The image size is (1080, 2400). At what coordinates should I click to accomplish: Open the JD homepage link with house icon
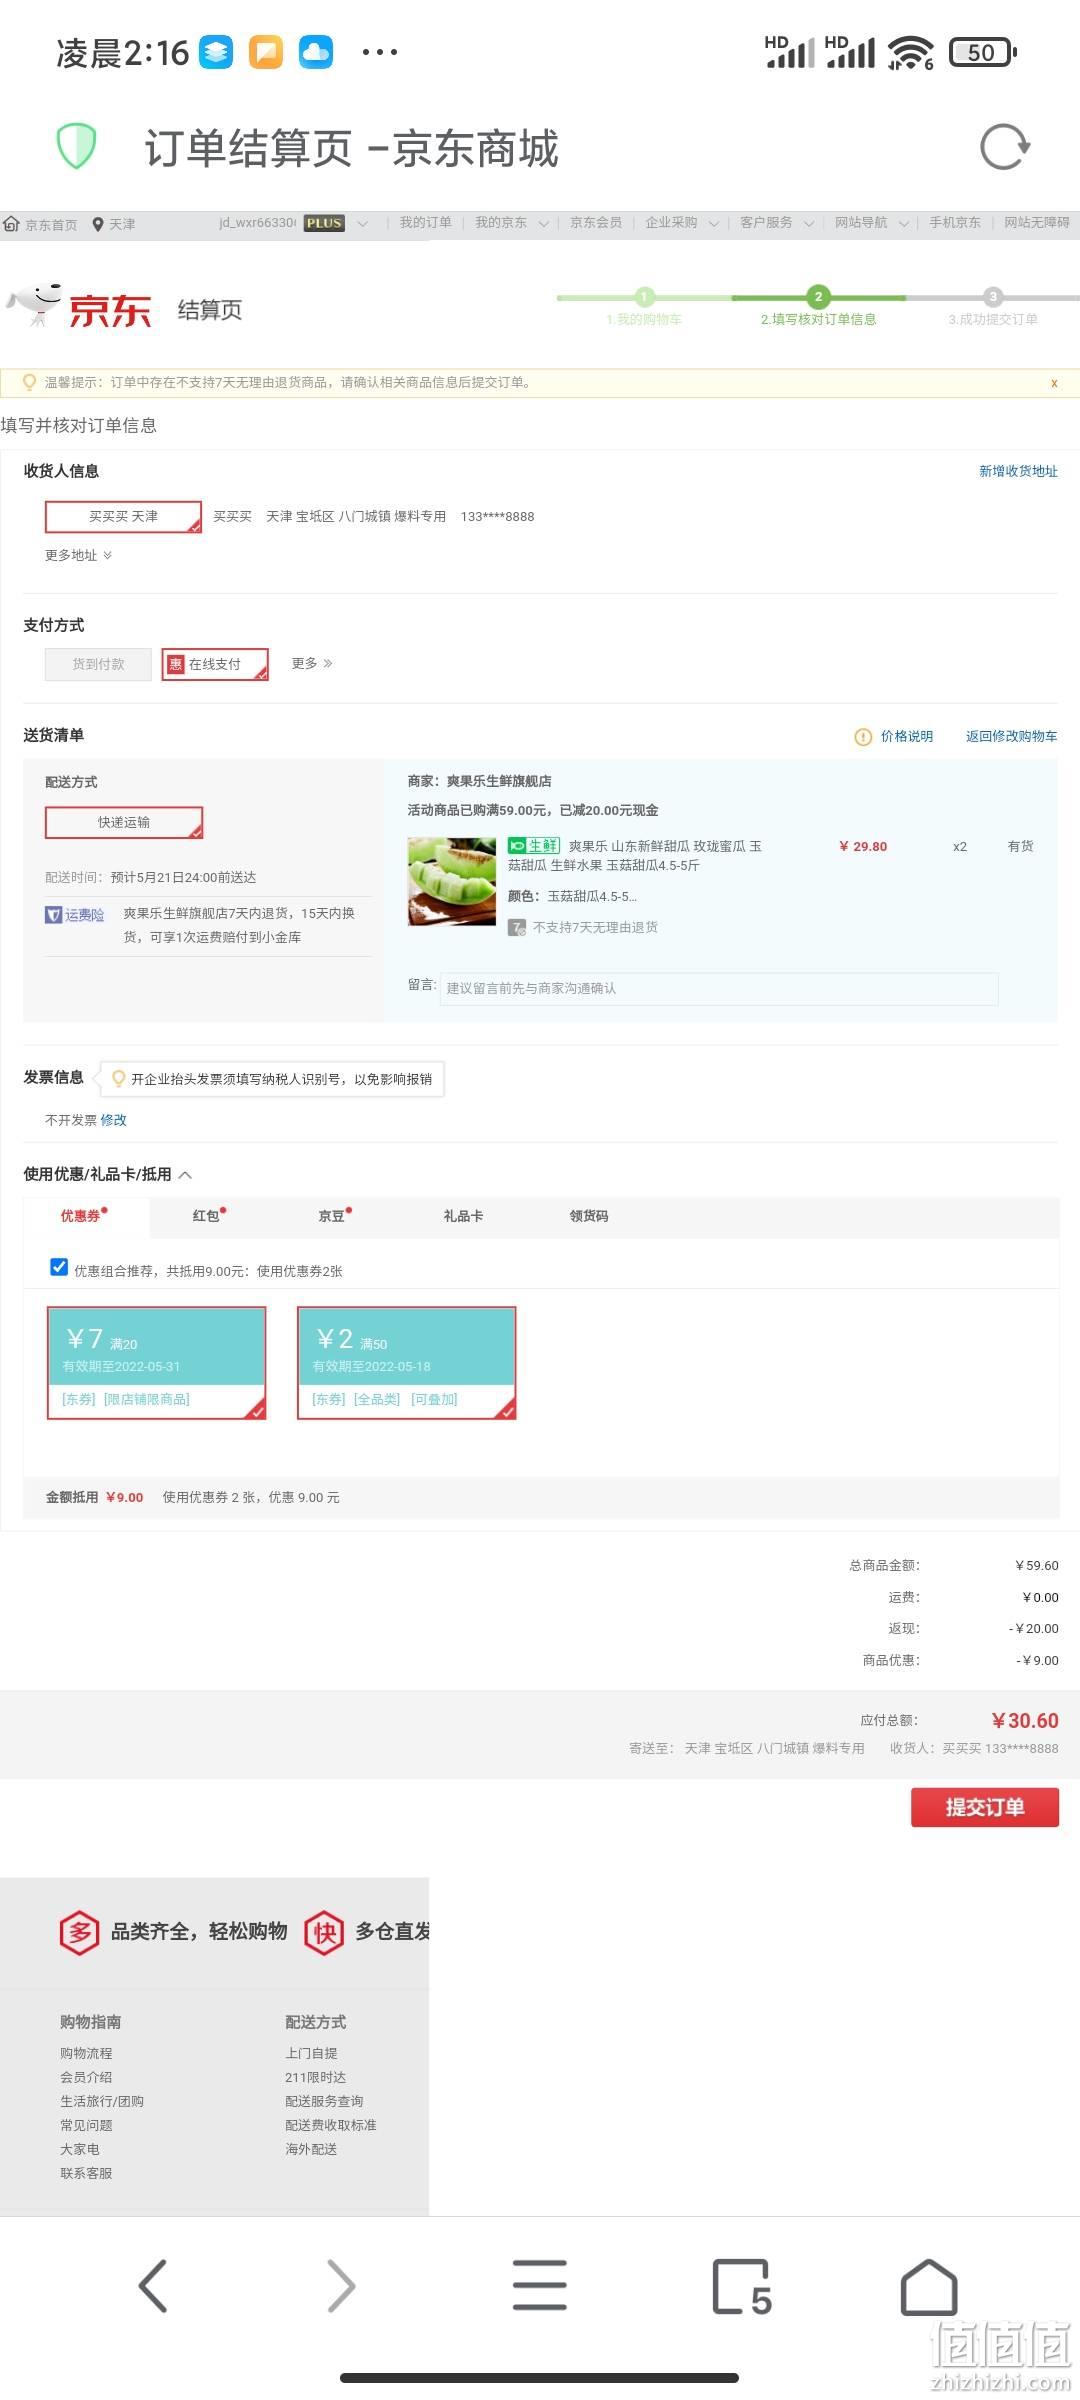[40, 224]
